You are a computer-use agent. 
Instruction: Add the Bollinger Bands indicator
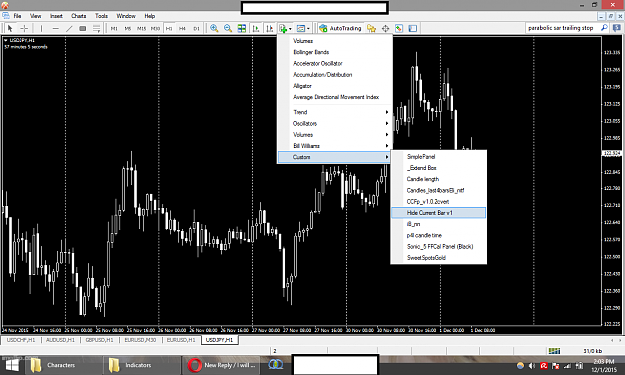tap(335, 52)
